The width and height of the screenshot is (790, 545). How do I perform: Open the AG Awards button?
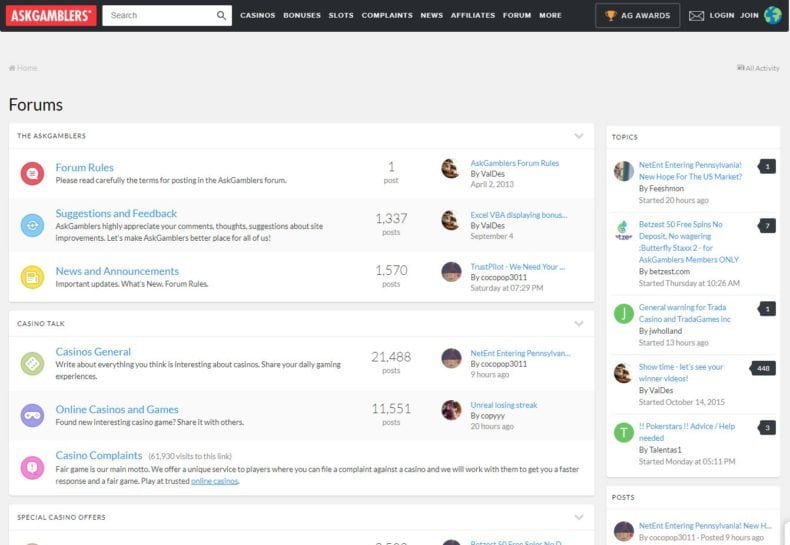637,16
